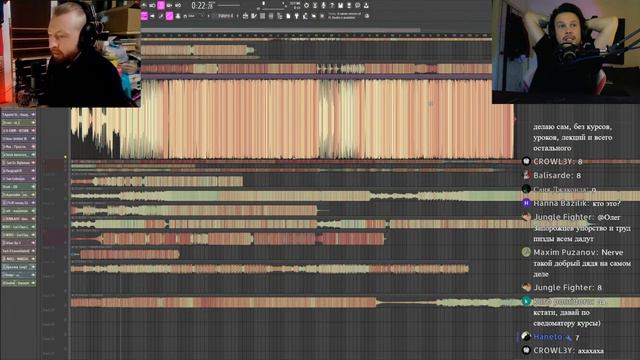Screen dimensions: 640x360
Task: Toggle the leftmost pink button in second toolbar row
Action: [144, 16]
